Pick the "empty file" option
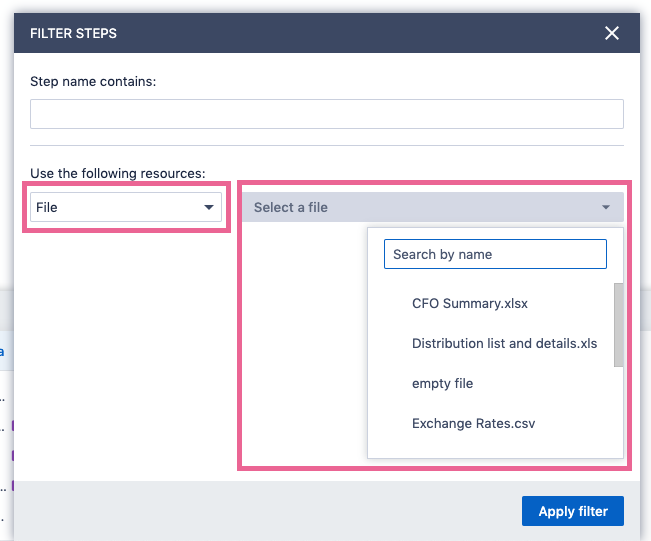Screen dimensions: 651x541 tap(442, 383)
